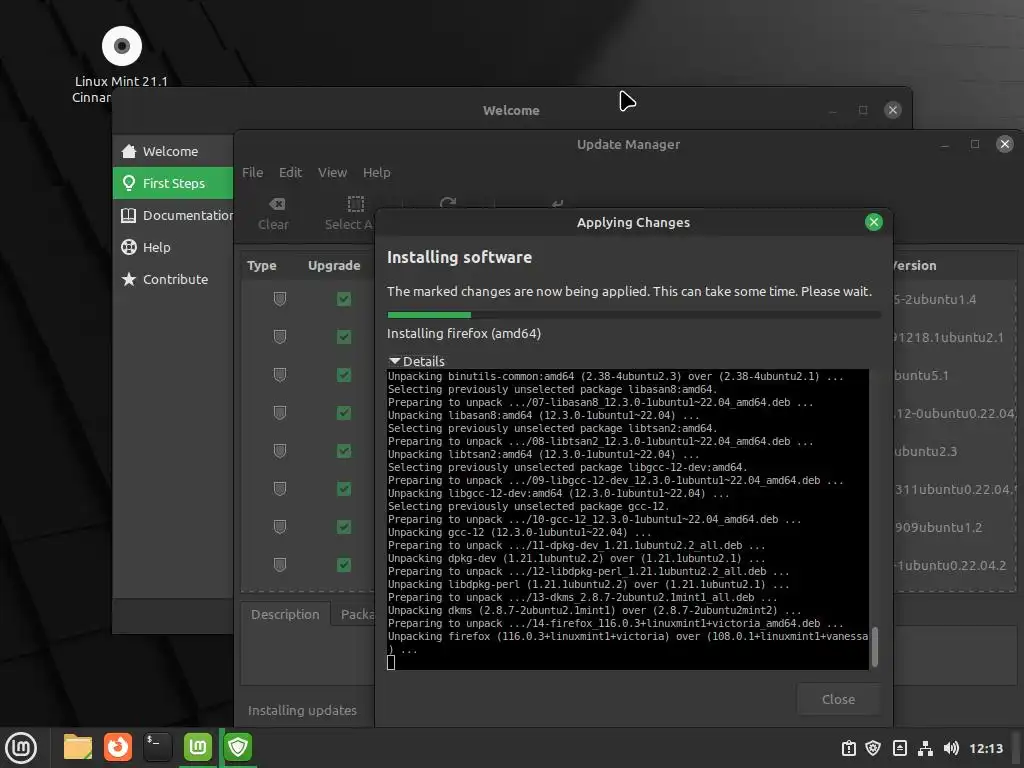
Task: Open the File menu
Action: point(253,172)
